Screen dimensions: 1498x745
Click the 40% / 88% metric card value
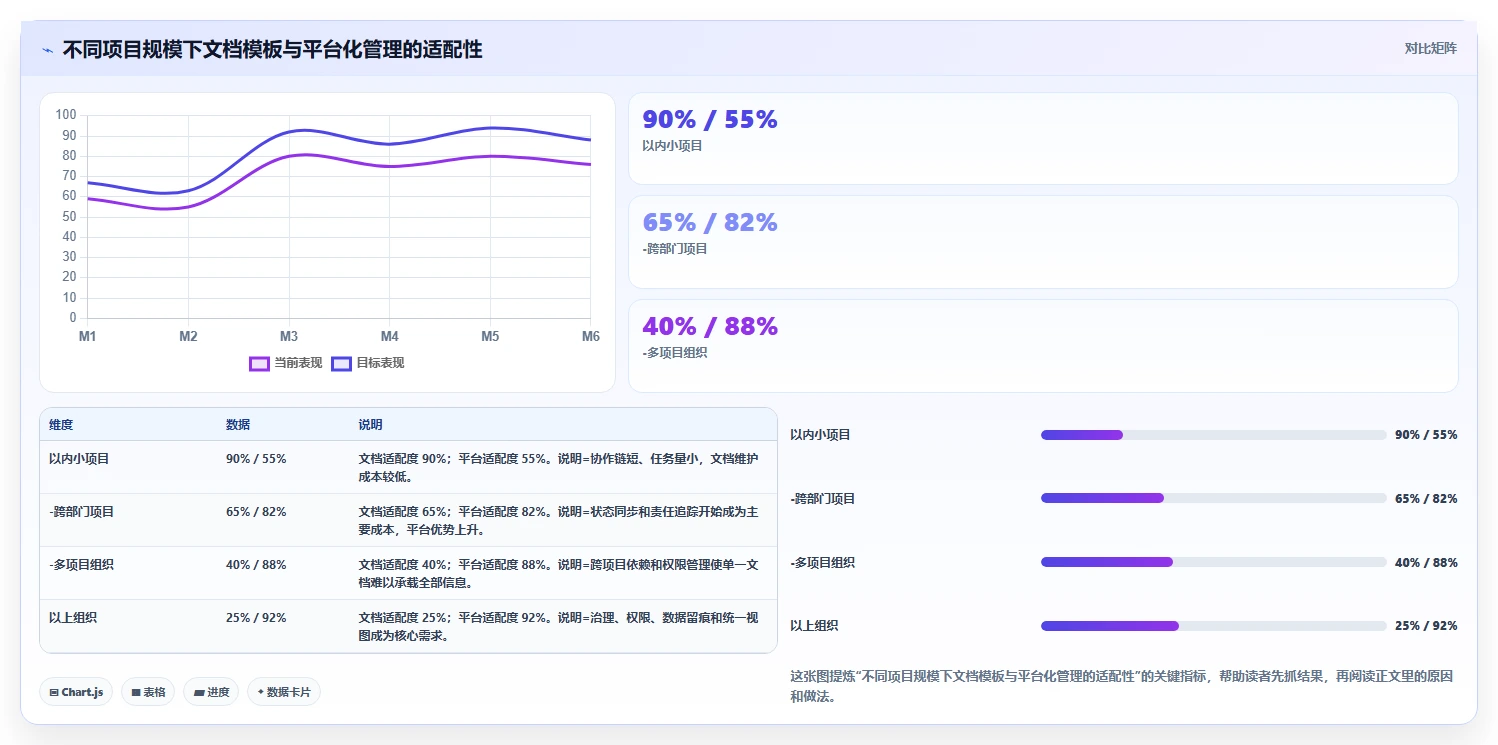[710, 326]
